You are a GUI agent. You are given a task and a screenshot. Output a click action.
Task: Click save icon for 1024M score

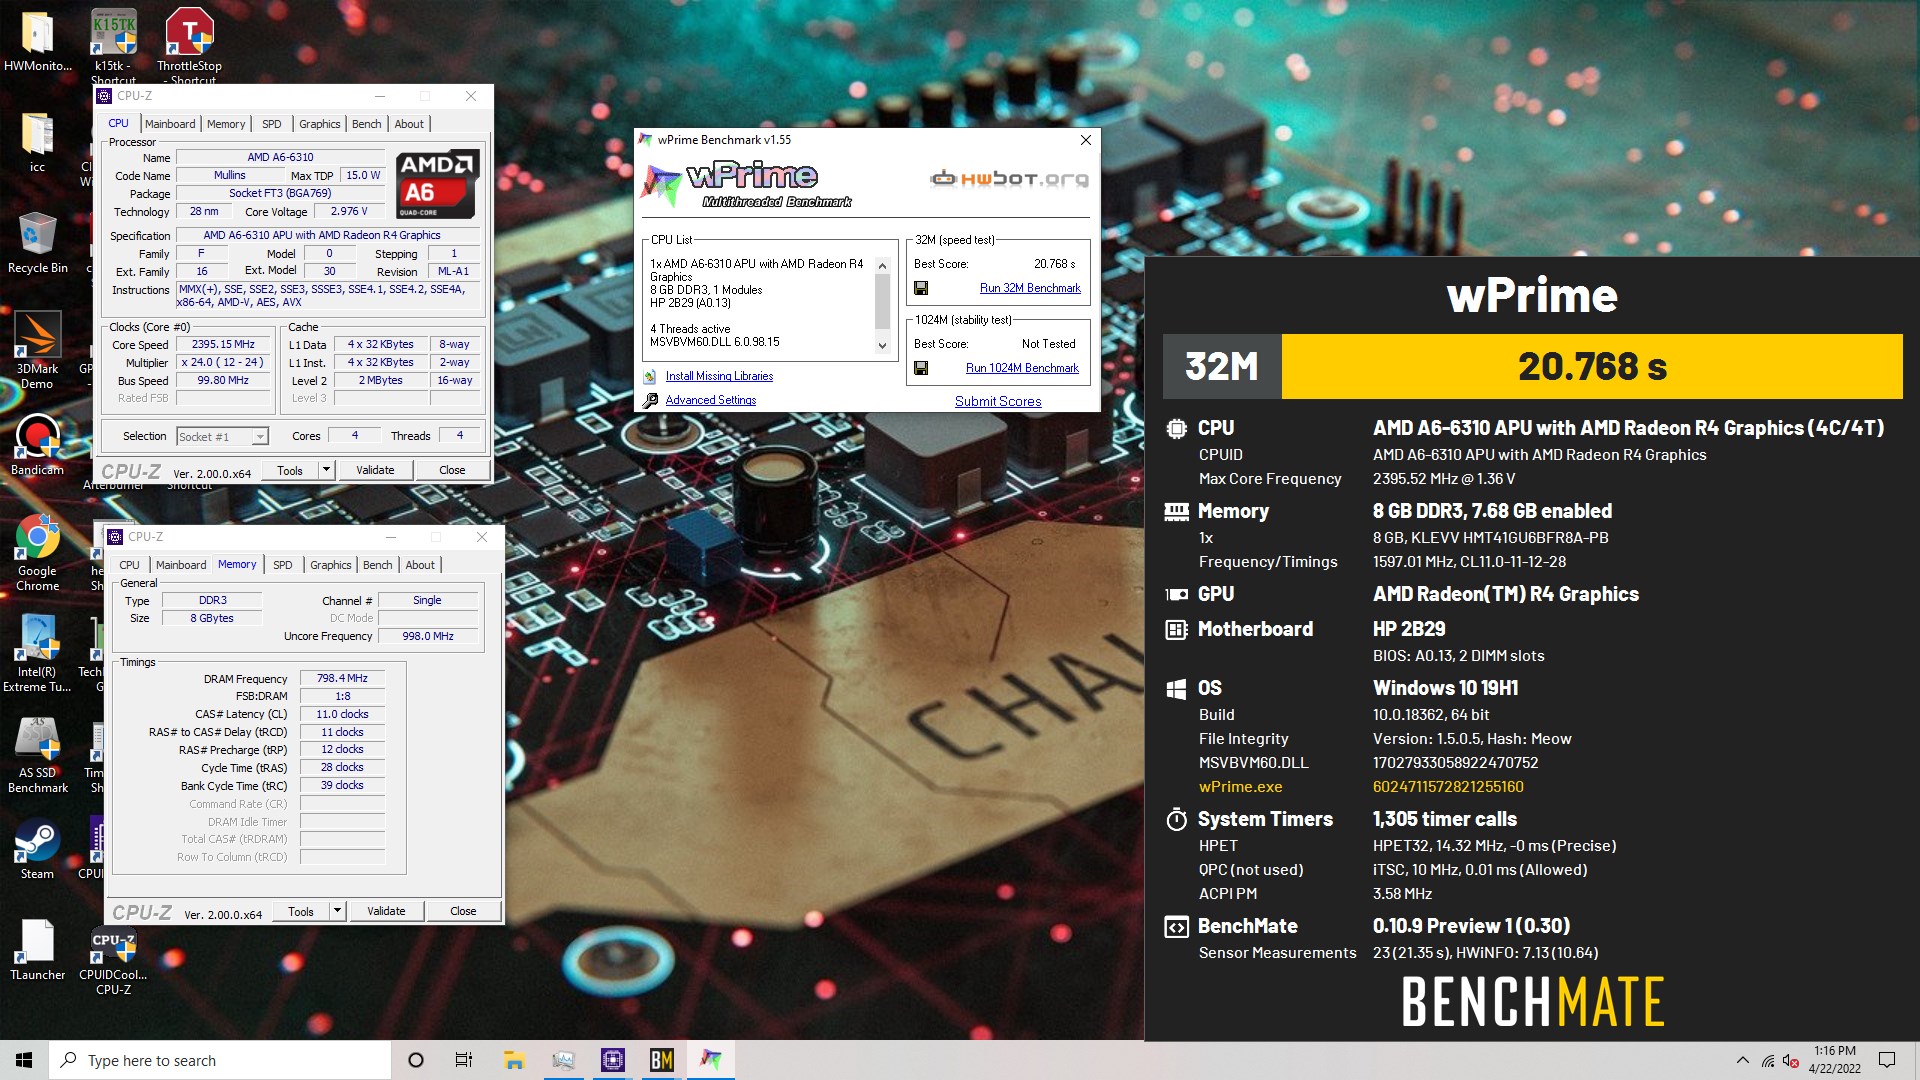(921, 368)
